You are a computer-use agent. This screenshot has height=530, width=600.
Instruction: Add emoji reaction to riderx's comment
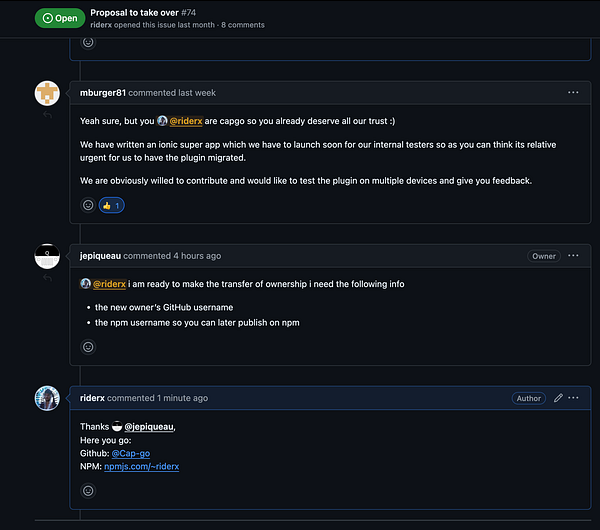click(x=88, y=491)
